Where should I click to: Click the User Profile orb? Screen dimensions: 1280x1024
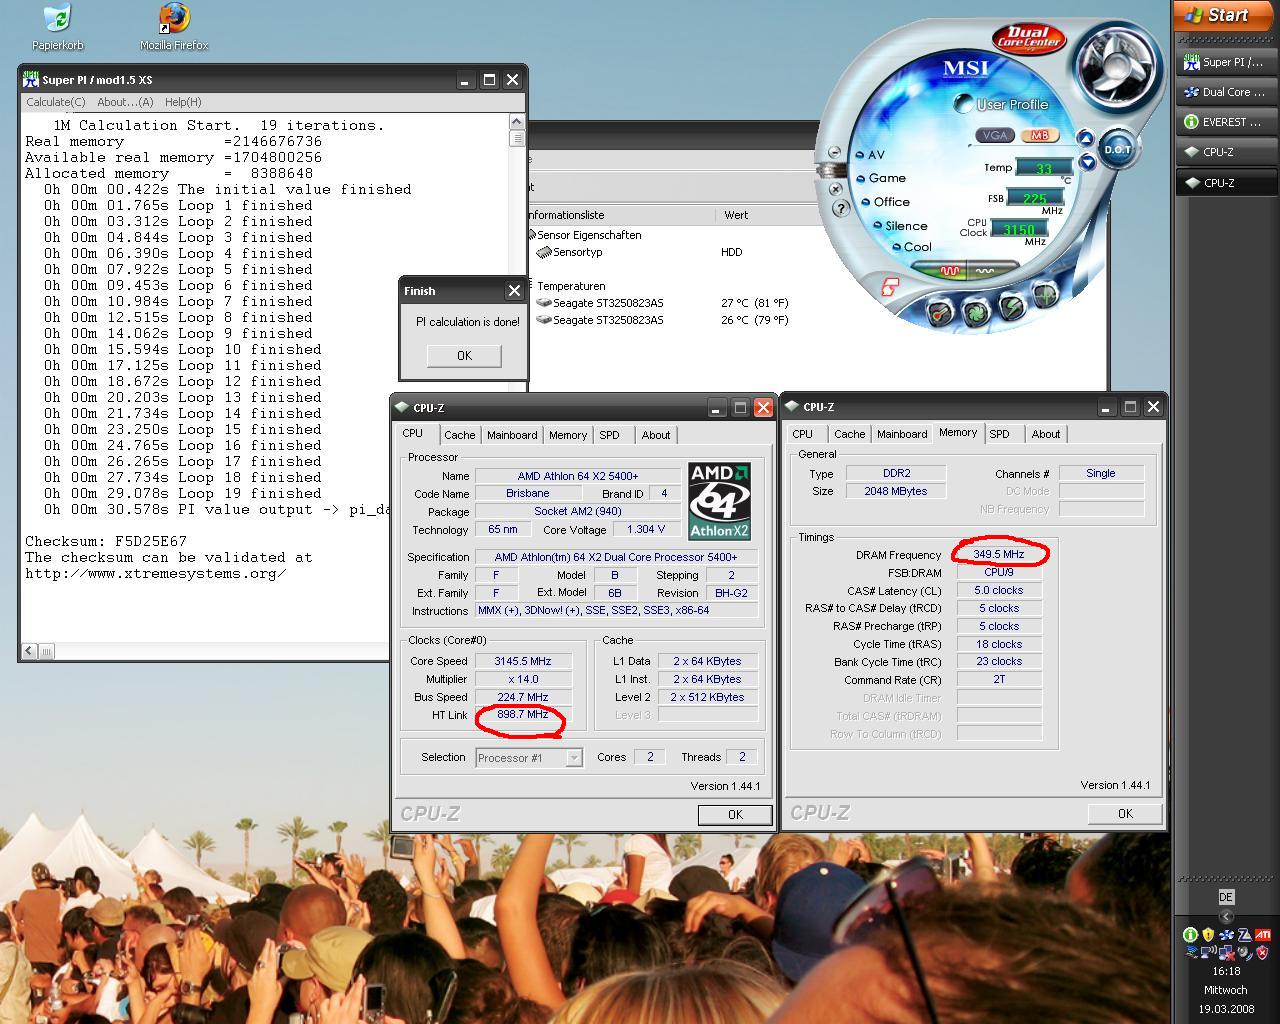click(963, 103)
